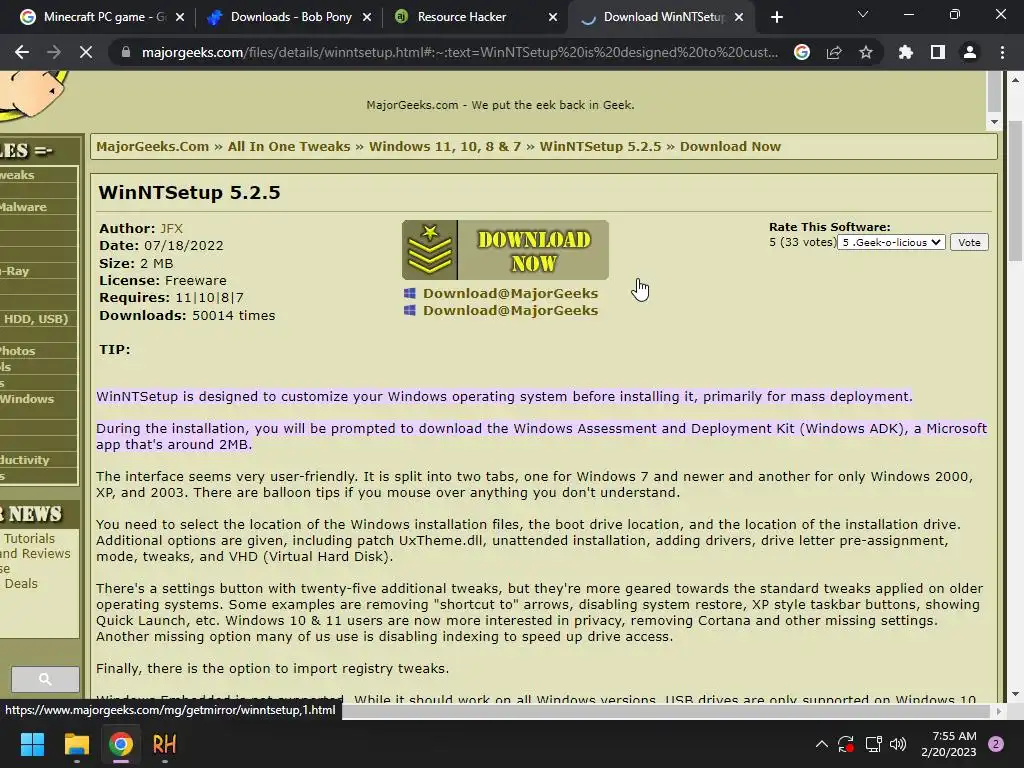Show hidden system tray icons
The width and height of the screenshot is (1024, 768).
tap(822, 744)
